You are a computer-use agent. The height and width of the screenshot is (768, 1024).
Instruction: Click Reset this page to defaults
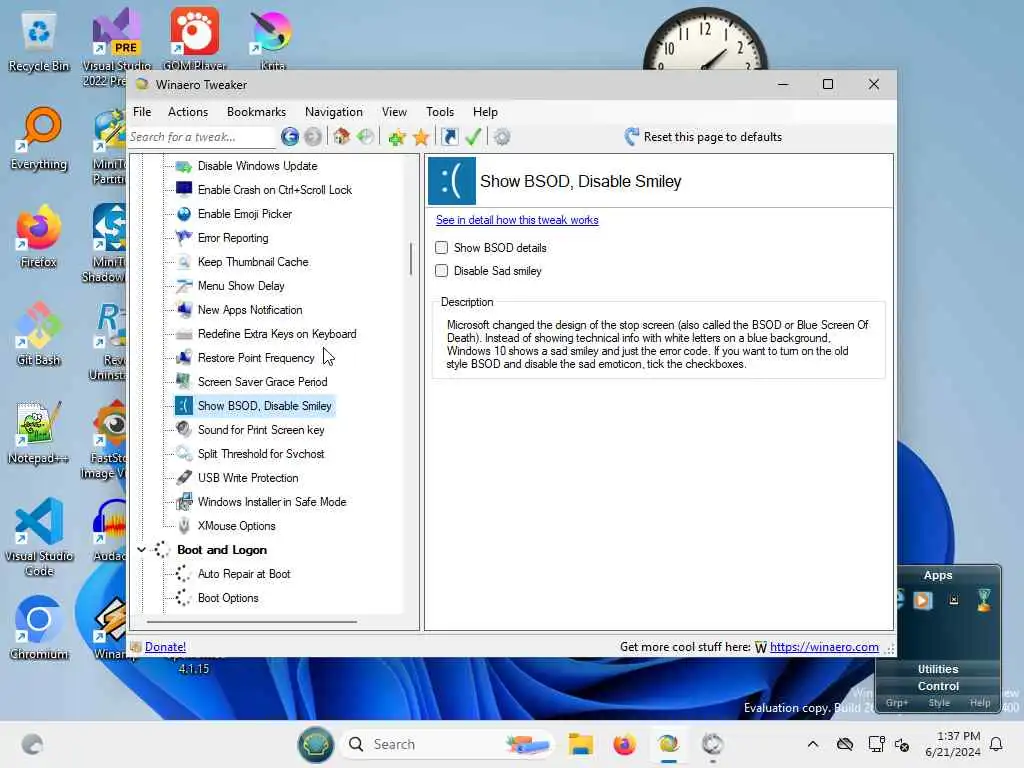coord(704,136)
